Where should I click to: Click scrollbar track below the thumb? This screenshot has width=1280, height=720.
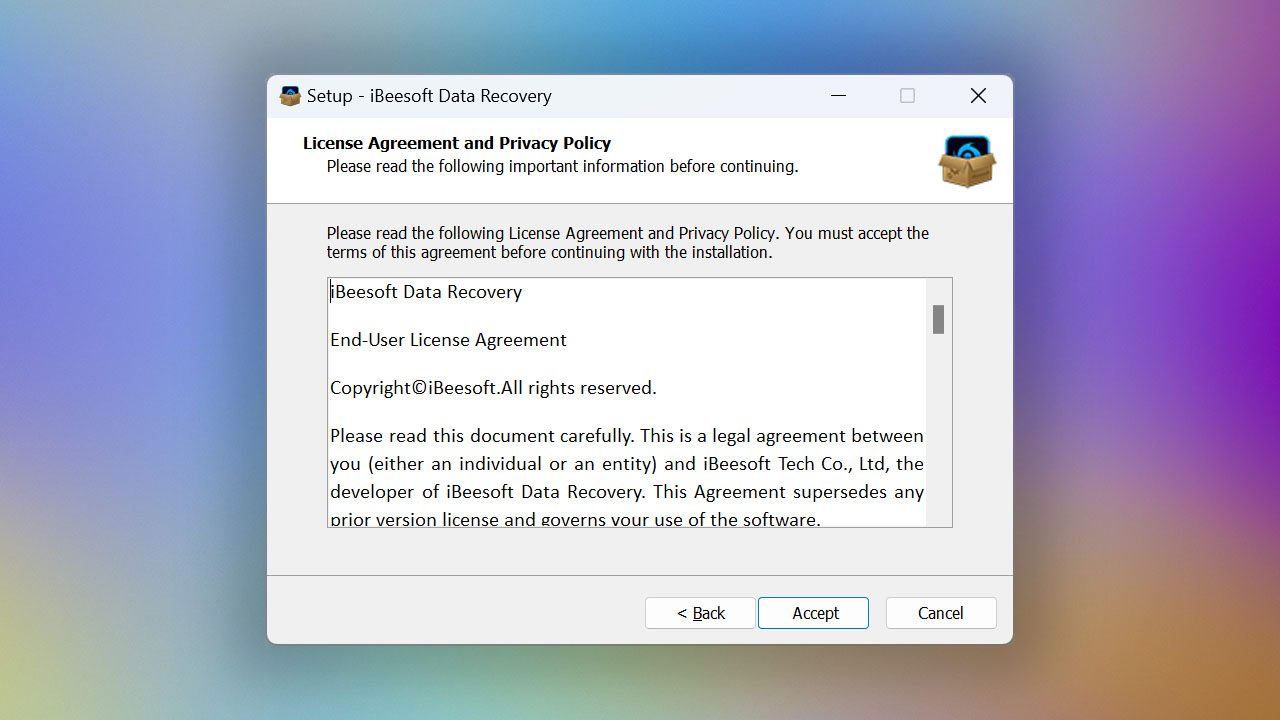pos(938,430)
